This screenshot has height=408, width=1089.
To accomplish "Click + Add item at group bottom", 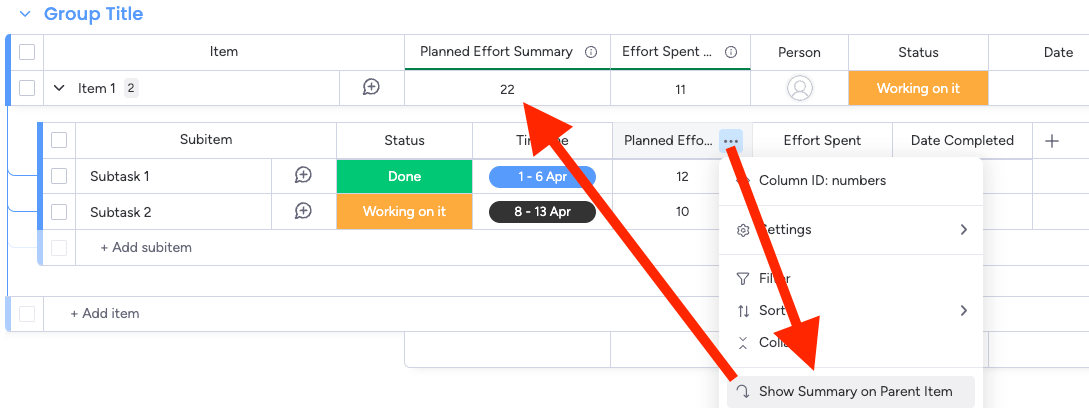I will [105, 313].
